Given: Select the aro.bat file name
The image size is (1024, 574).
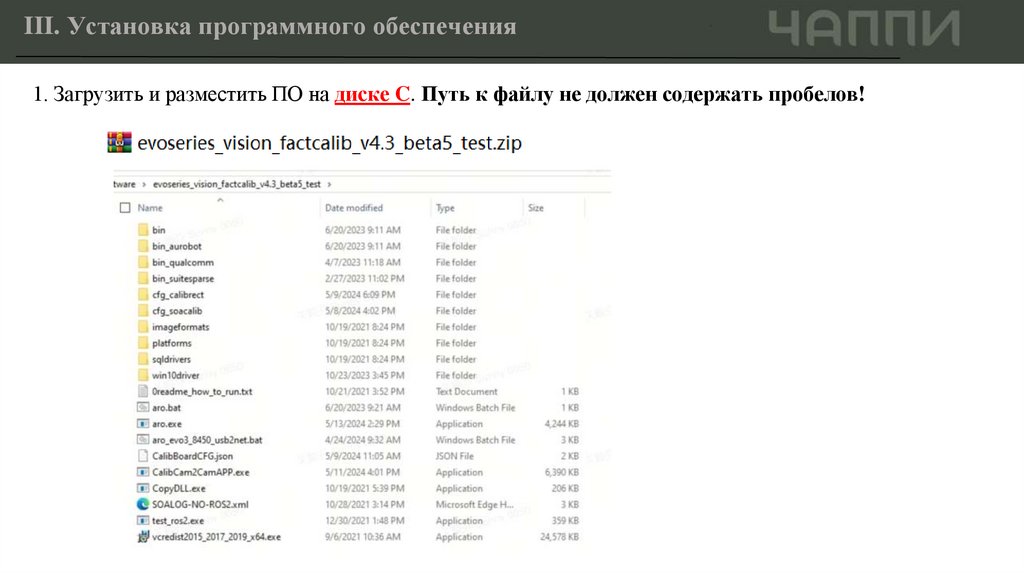Looking at the screenshot, I should [167, 407].
